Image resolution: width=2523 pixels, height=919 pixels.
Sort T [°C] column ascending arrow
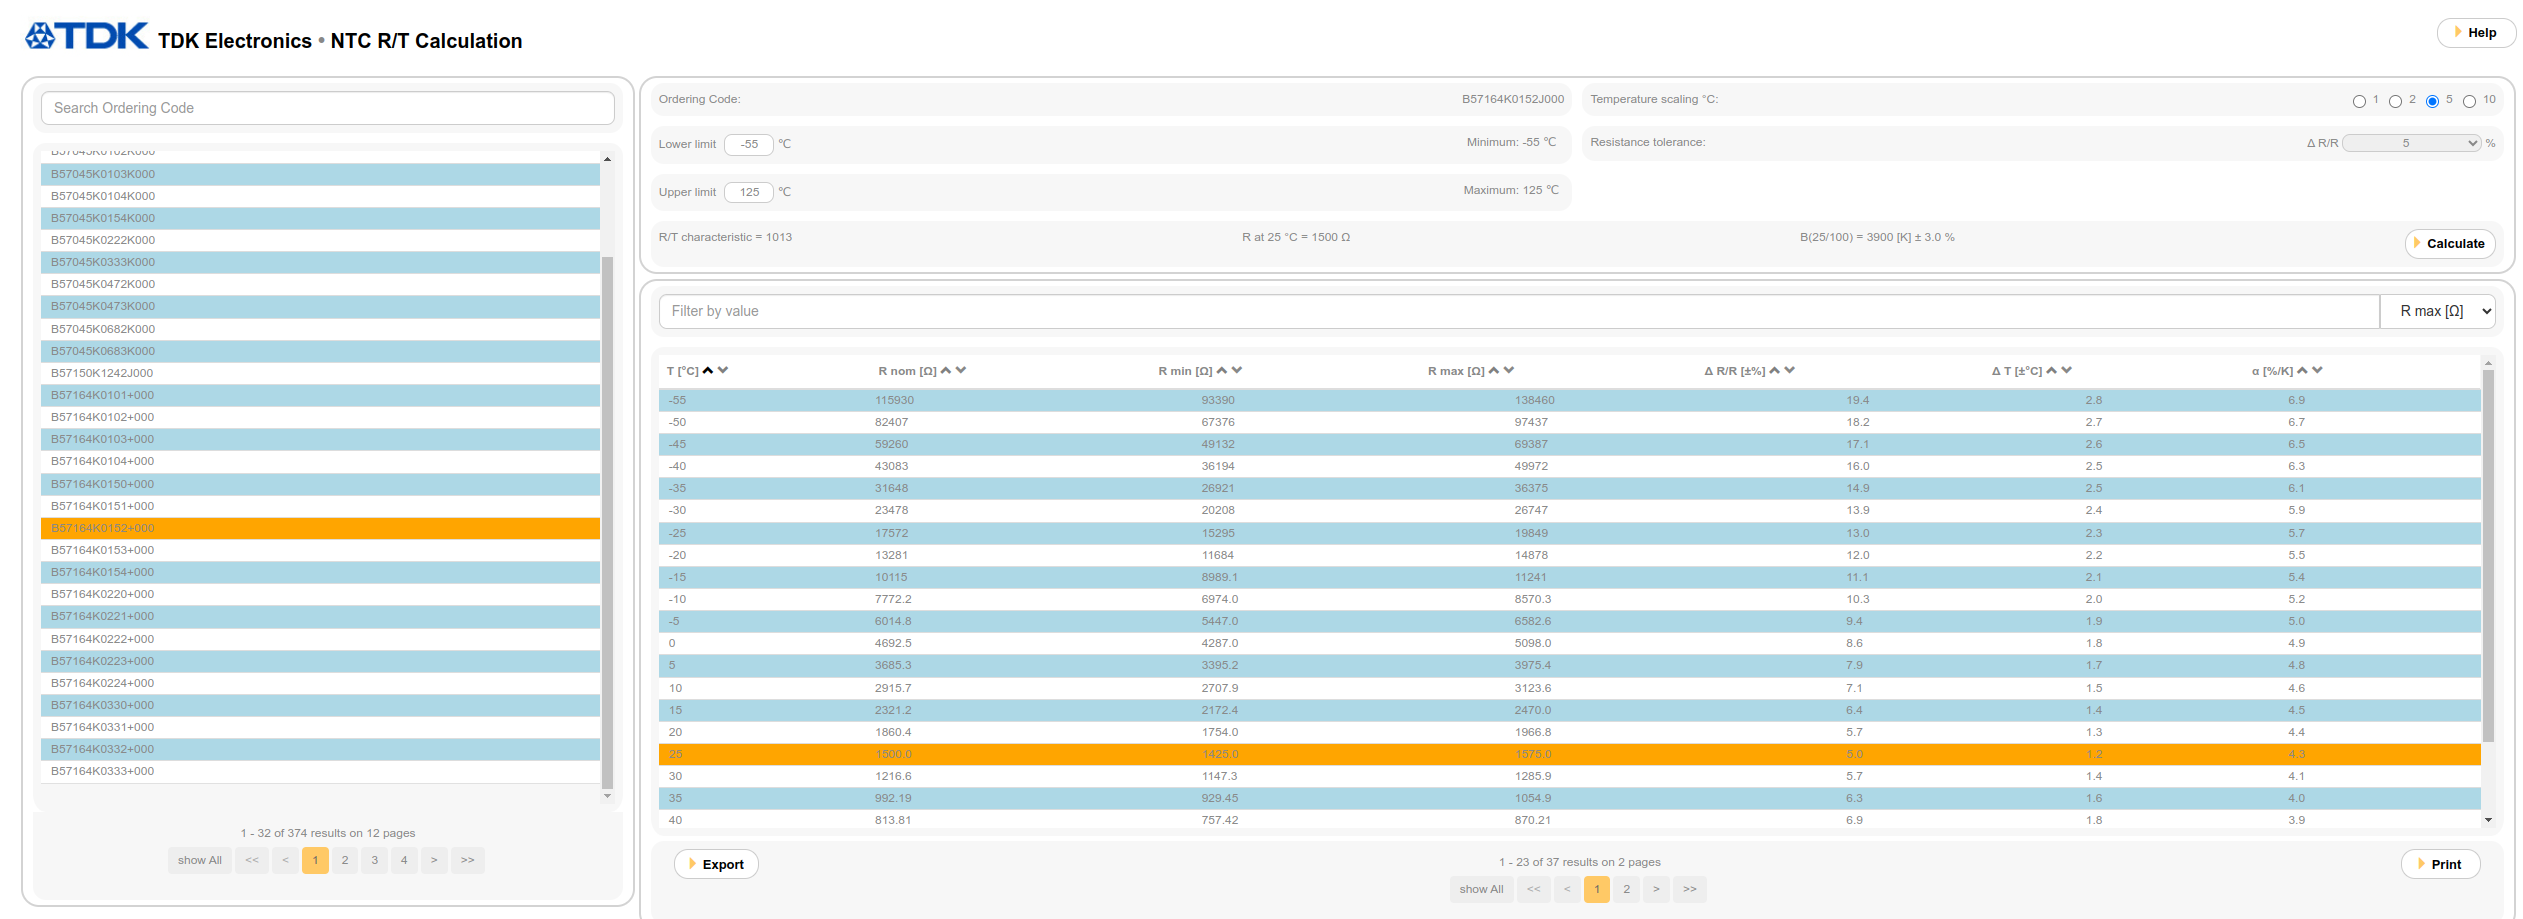click(x=708, y=370)
